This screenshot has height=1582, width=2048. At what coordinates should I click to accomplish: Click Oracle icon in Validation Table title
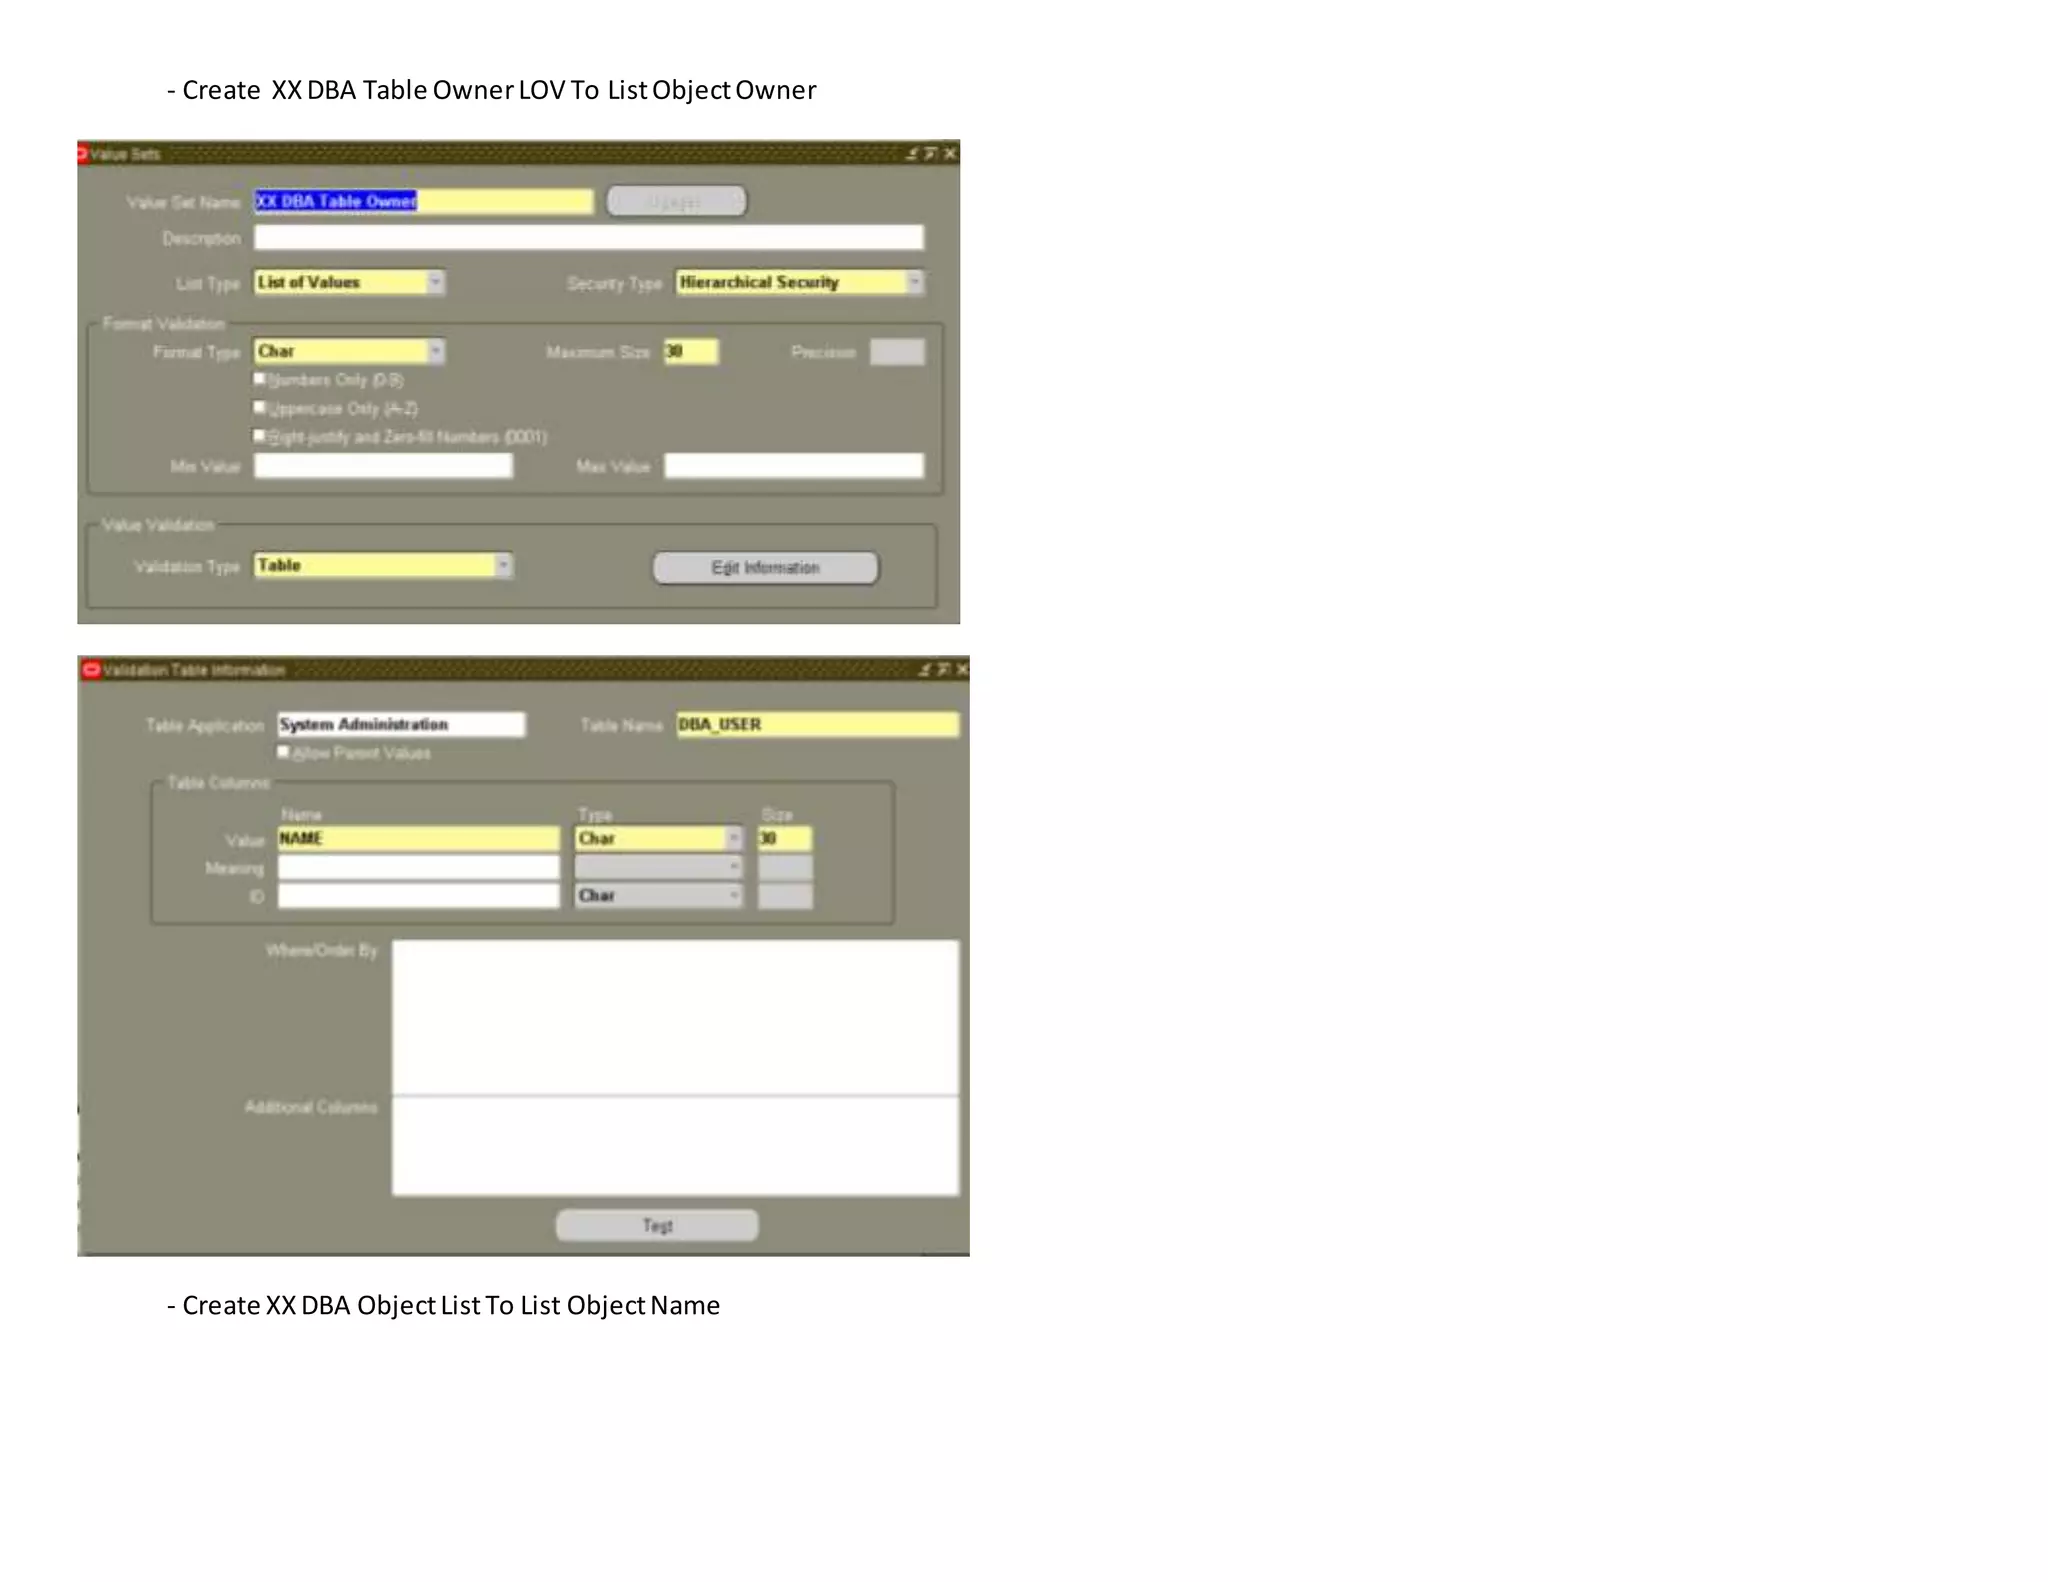coord(91,669)
